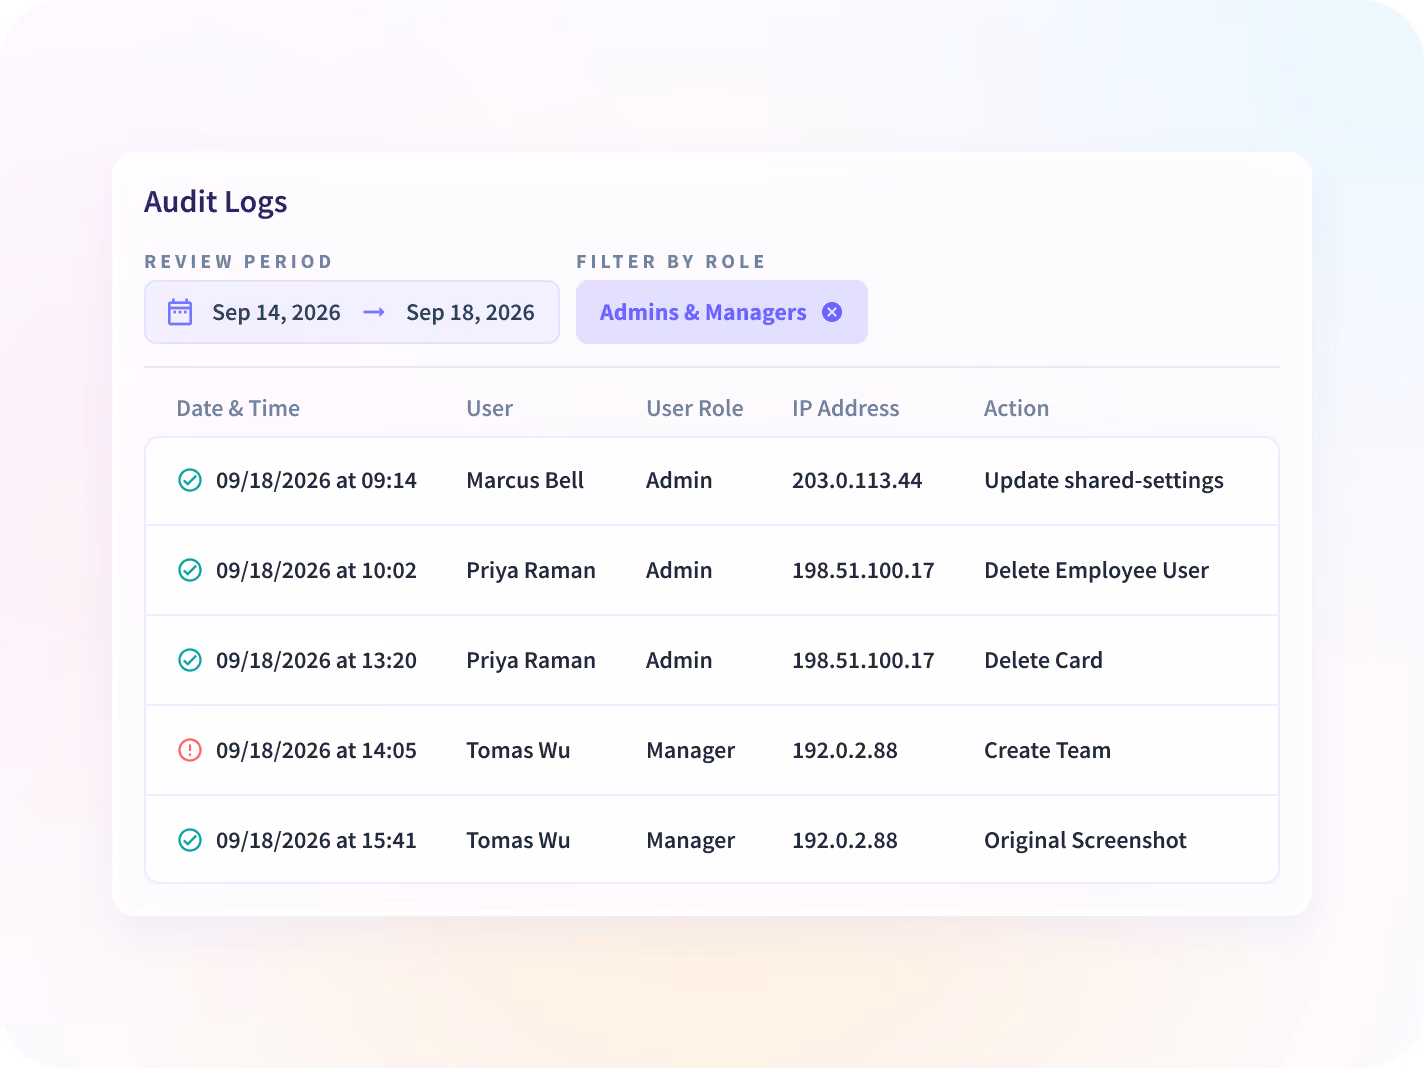Click the arrow between the review dates

(374, 312)
